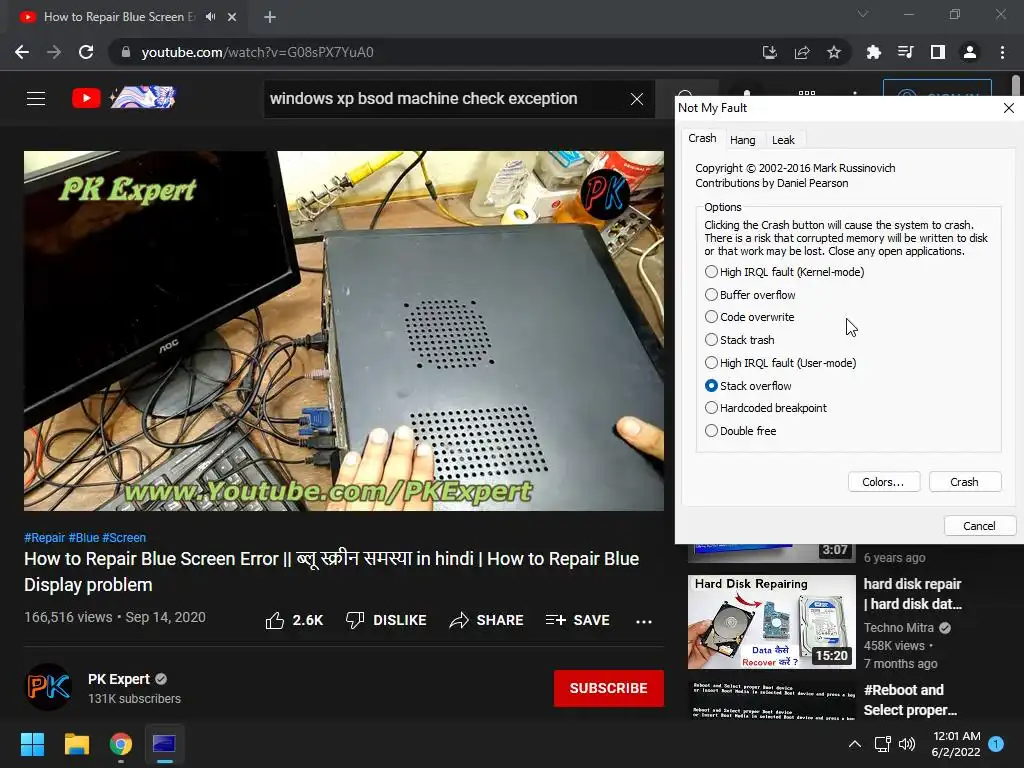This screenshot has width=1024, height=768.
Task: Open the notification badge in taskbar
Action: click(996, 744)
